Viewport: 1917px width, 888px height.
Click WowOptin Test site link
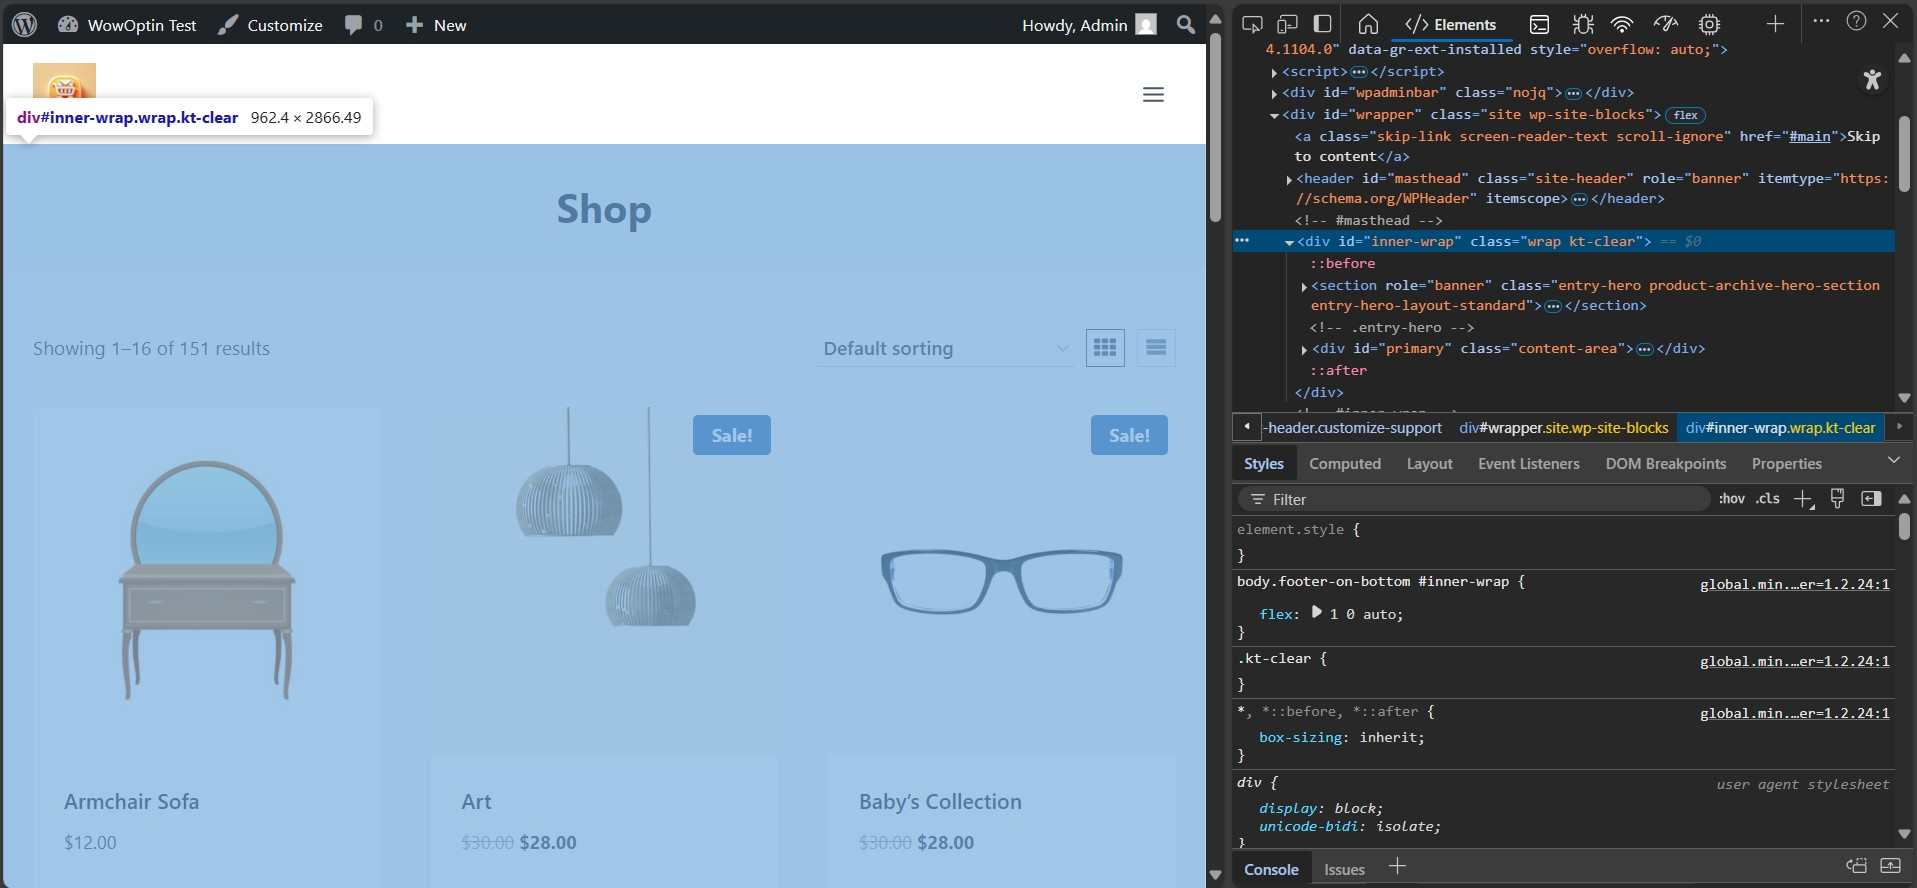pyautogui.click(x=127, y=25)
